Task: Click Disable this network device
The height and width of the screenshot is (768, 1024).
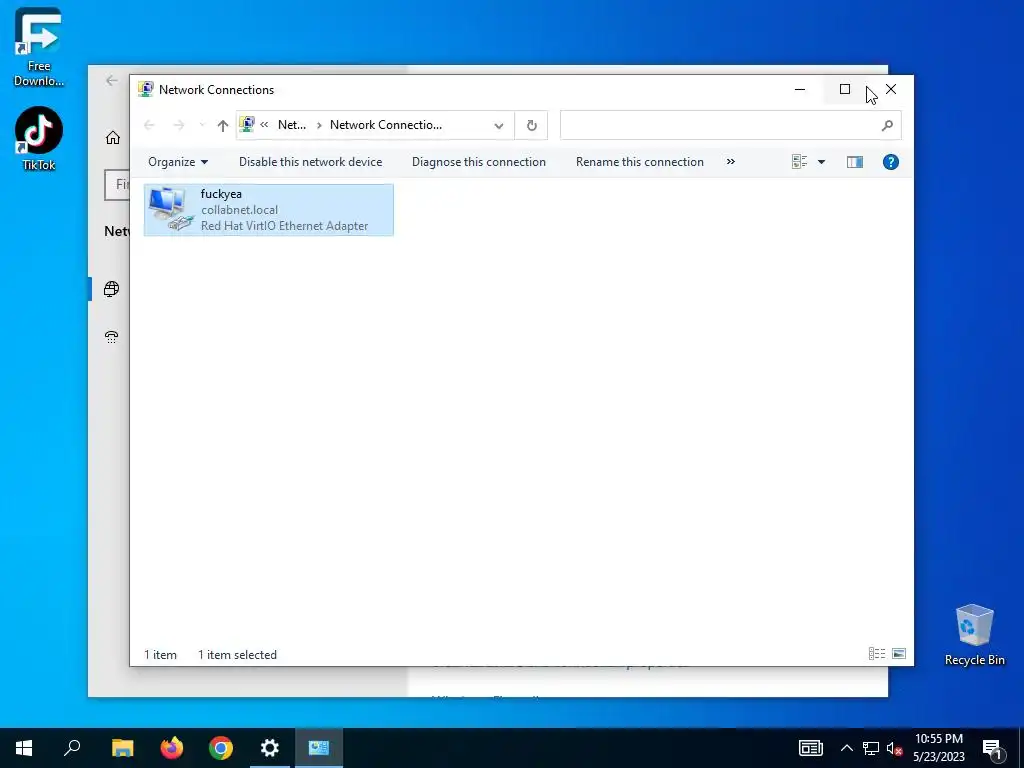Action: 310,162
